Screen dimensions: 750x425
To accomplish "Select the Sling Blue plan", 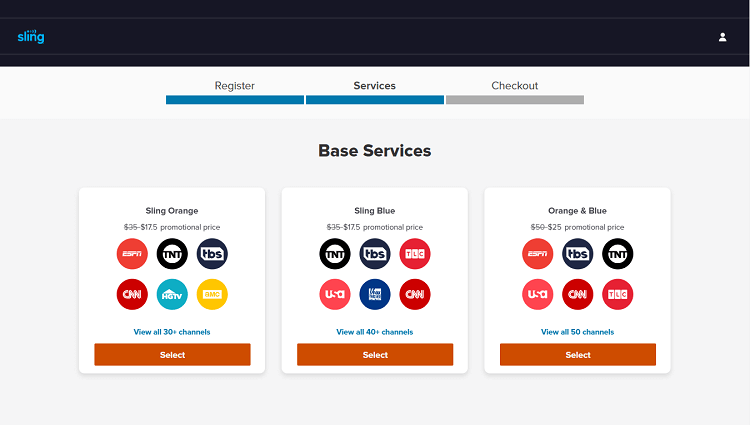I will (375, 355).
